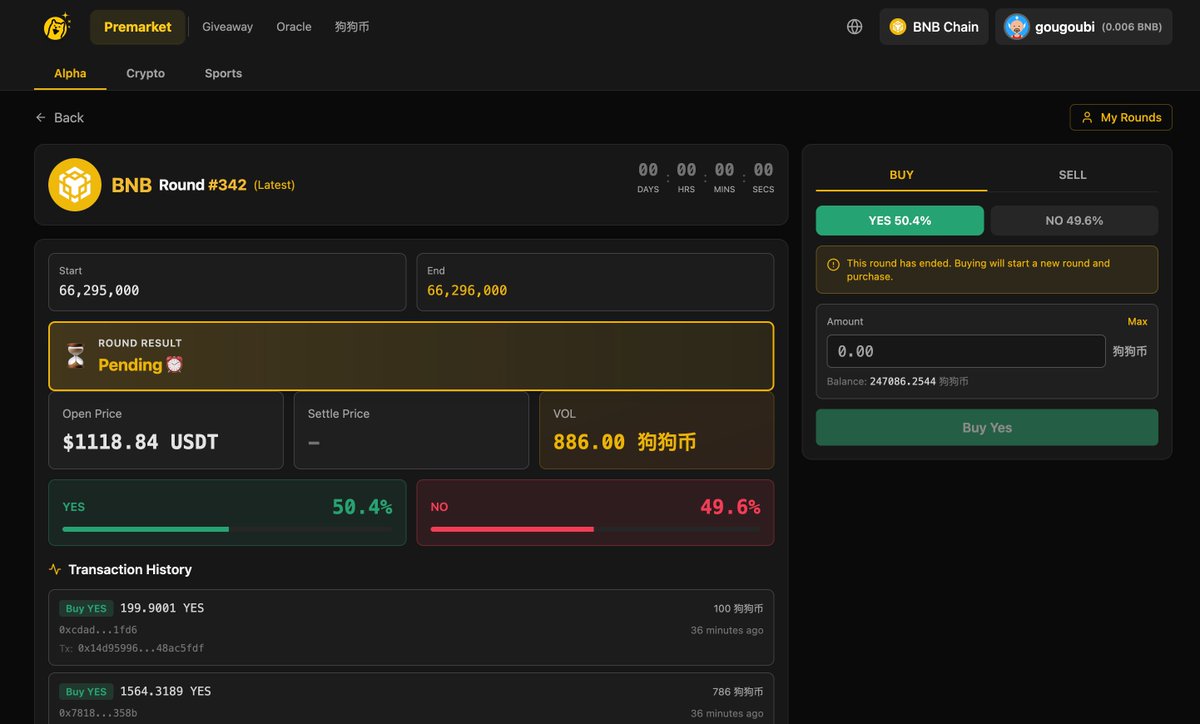Click the Back link
Screen dimensions: 1200x724
click(60, 118)
